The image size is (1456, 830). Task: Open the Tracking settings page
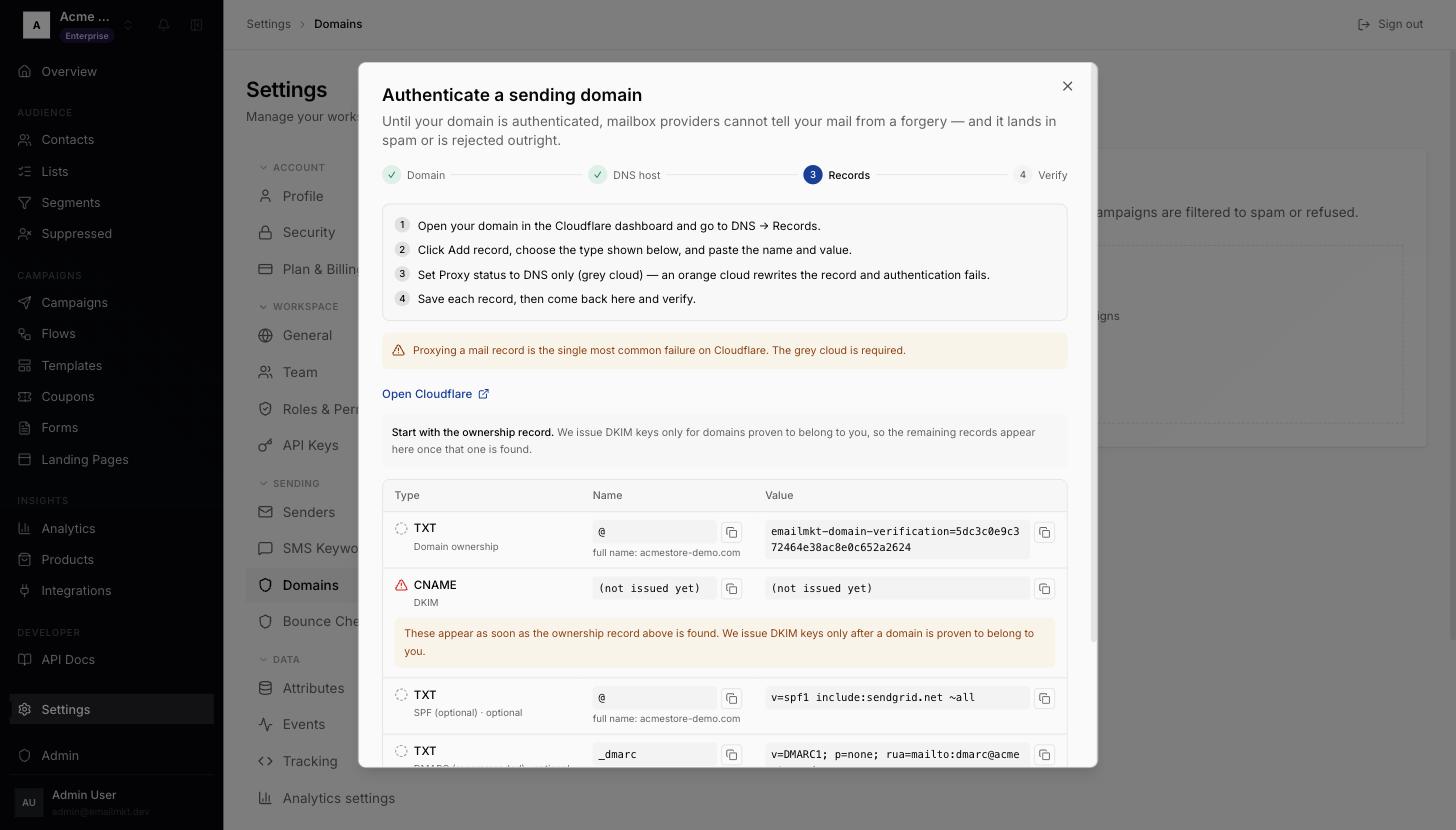[x=303, y=761]
